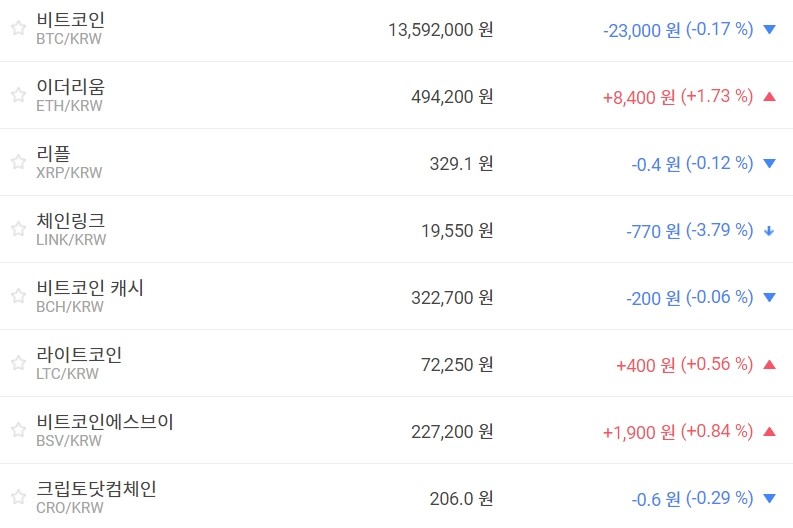Screen dimensions: 793x528
Task: Toggle favorite star for Ethereum ETH/KRW
Action: 18,95
